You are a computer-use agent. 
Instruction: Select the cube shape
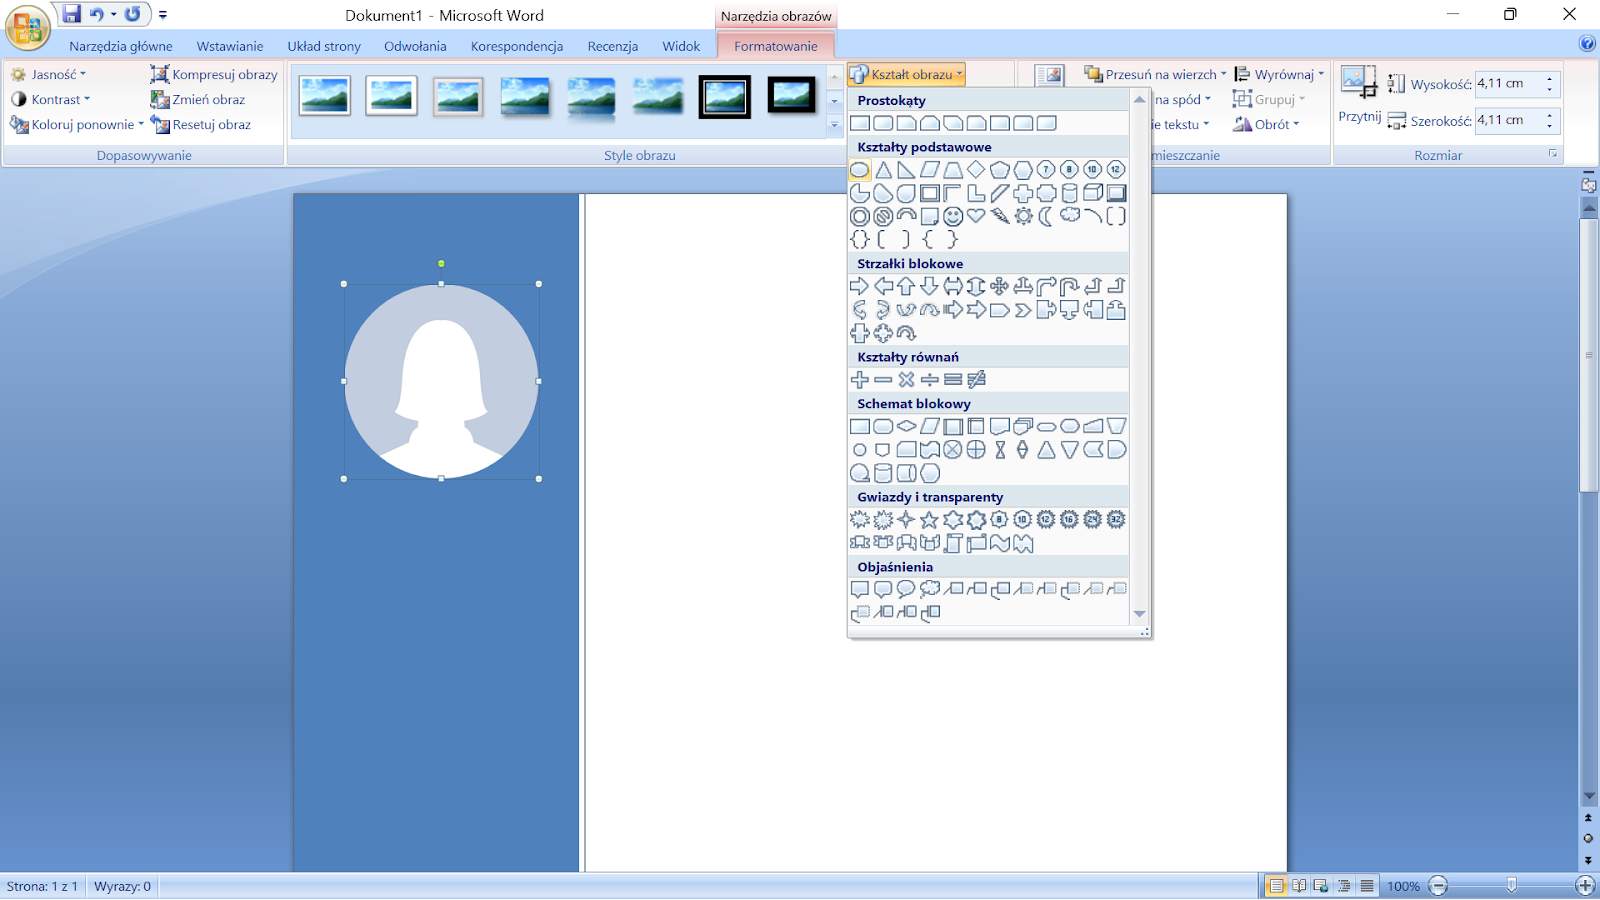pos(1093,193)
